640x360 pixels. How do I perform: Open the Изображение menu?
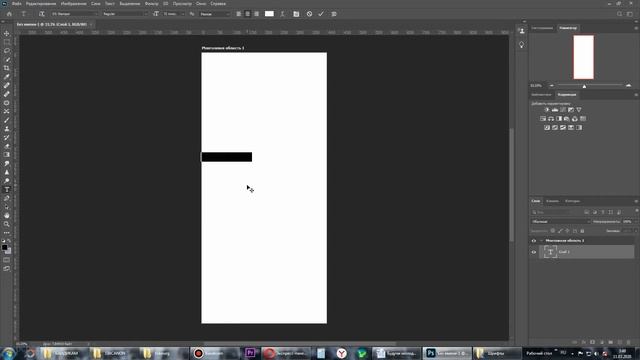coord(73,4)
